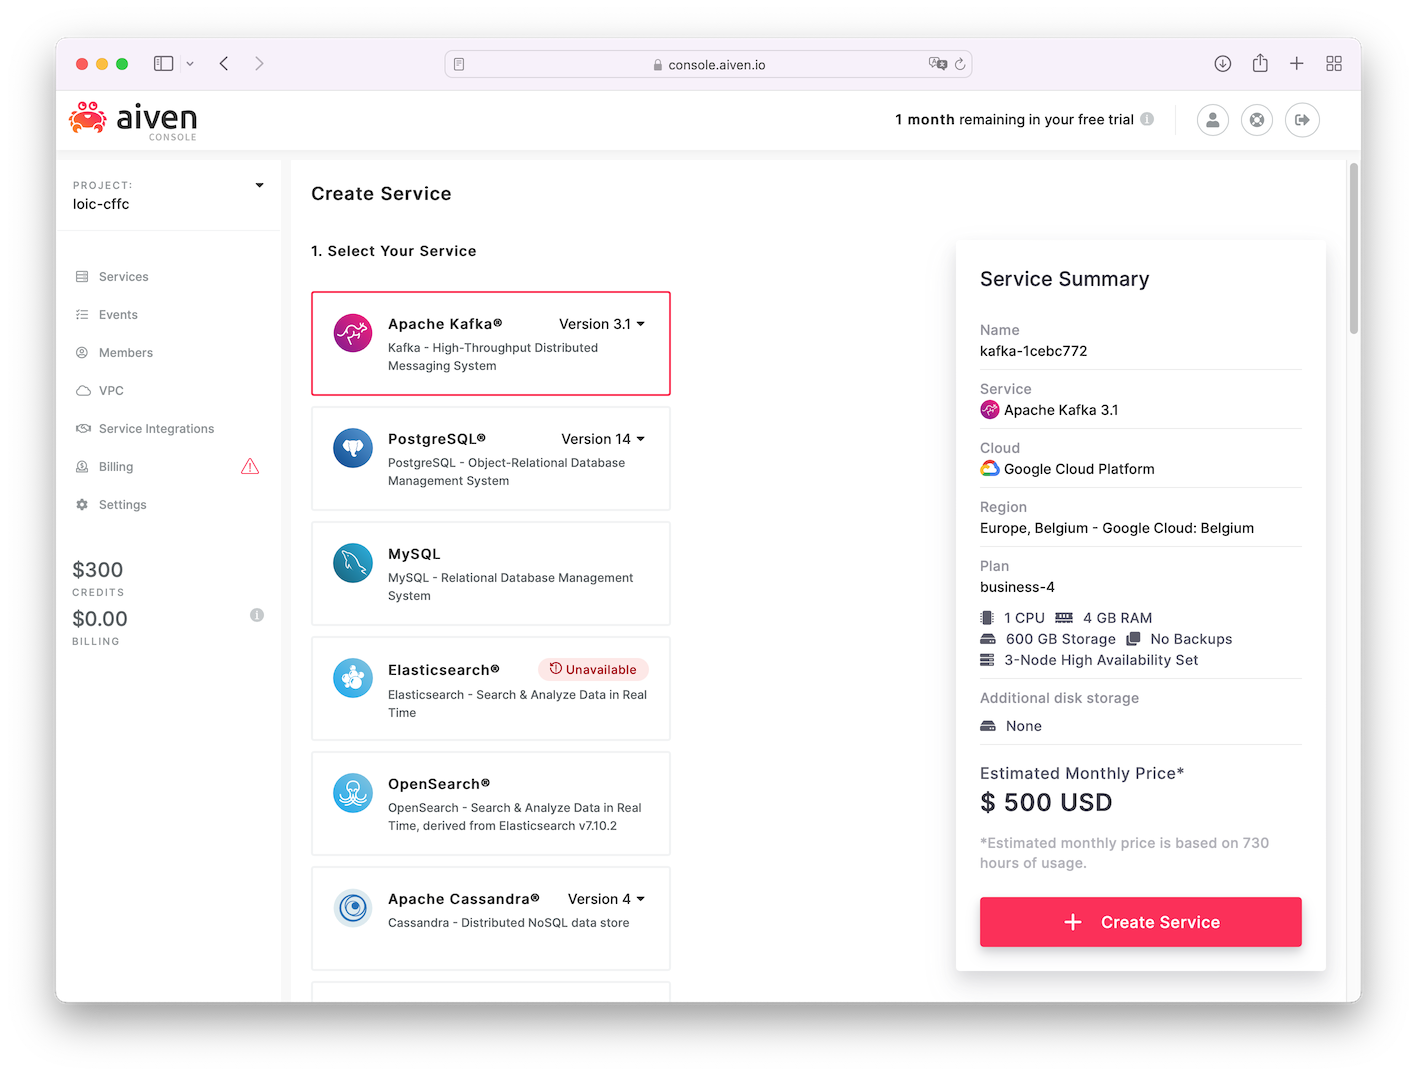Click the Aiven crab logo
Image resolution: width=1417 pixels, height=1076 pixels.
click(88, 118)
